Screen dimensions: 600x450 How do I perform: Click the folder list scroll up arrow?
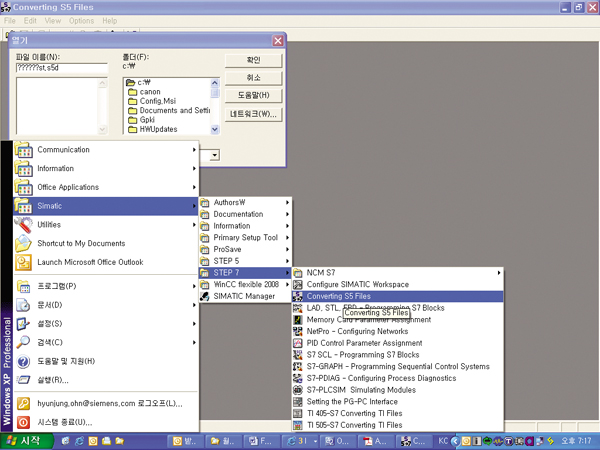click(x=215, y=83)
